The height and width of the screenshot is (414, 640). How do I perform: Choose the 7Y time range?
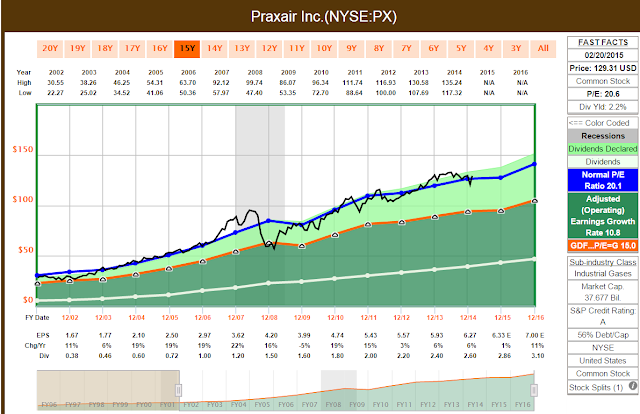tap(406, 49)
